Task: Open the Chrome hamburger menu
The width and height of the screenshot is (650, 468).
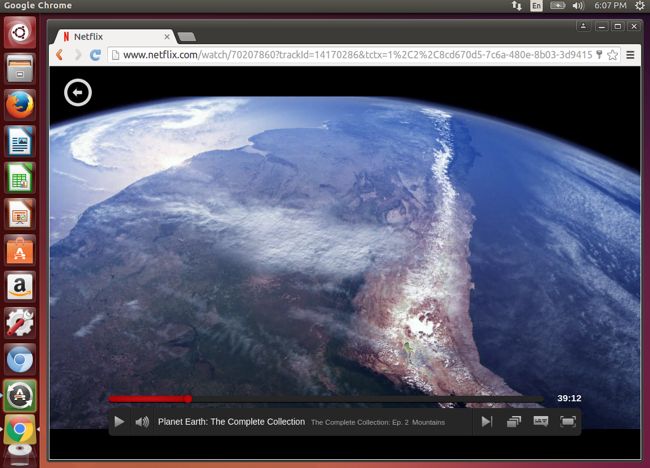Action: (630, 55)
